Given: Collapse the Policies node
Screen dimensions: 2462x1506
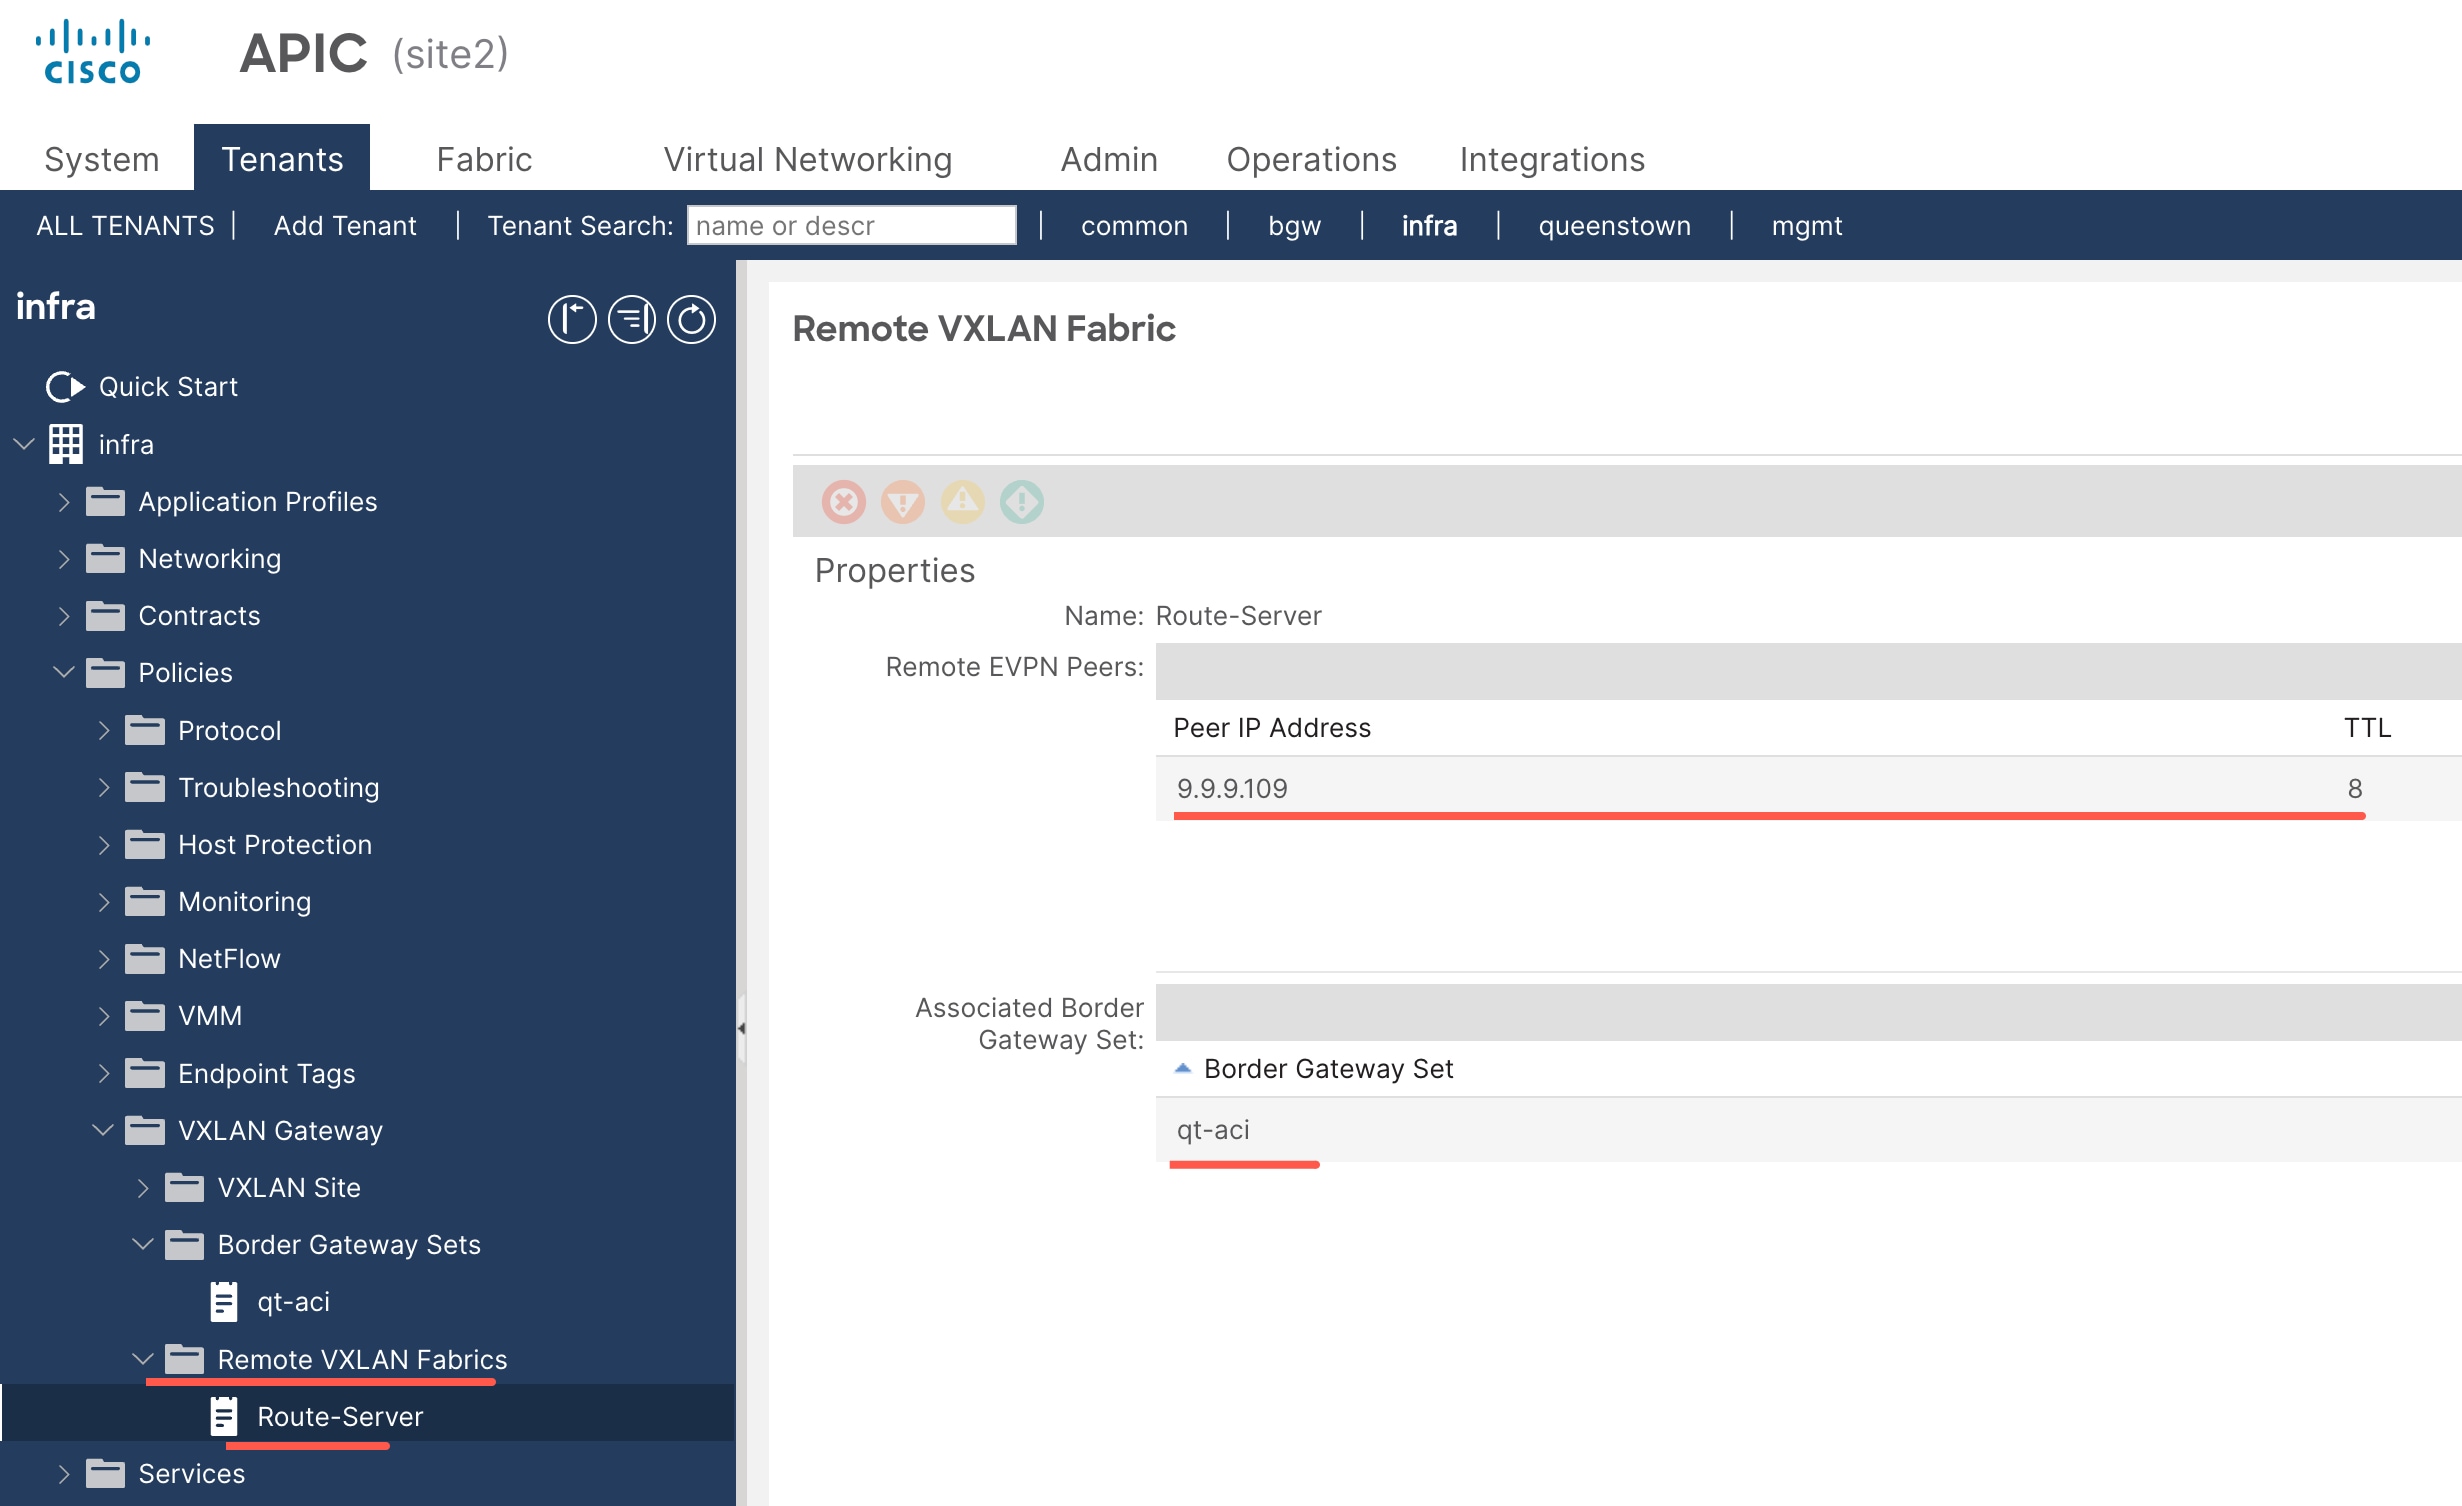Looking at the screenshot, I should 64,671.
